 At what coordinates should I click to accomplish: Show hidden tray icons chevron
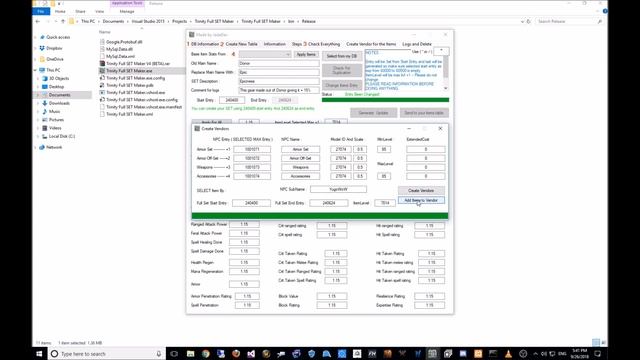[x=536, y=353]
